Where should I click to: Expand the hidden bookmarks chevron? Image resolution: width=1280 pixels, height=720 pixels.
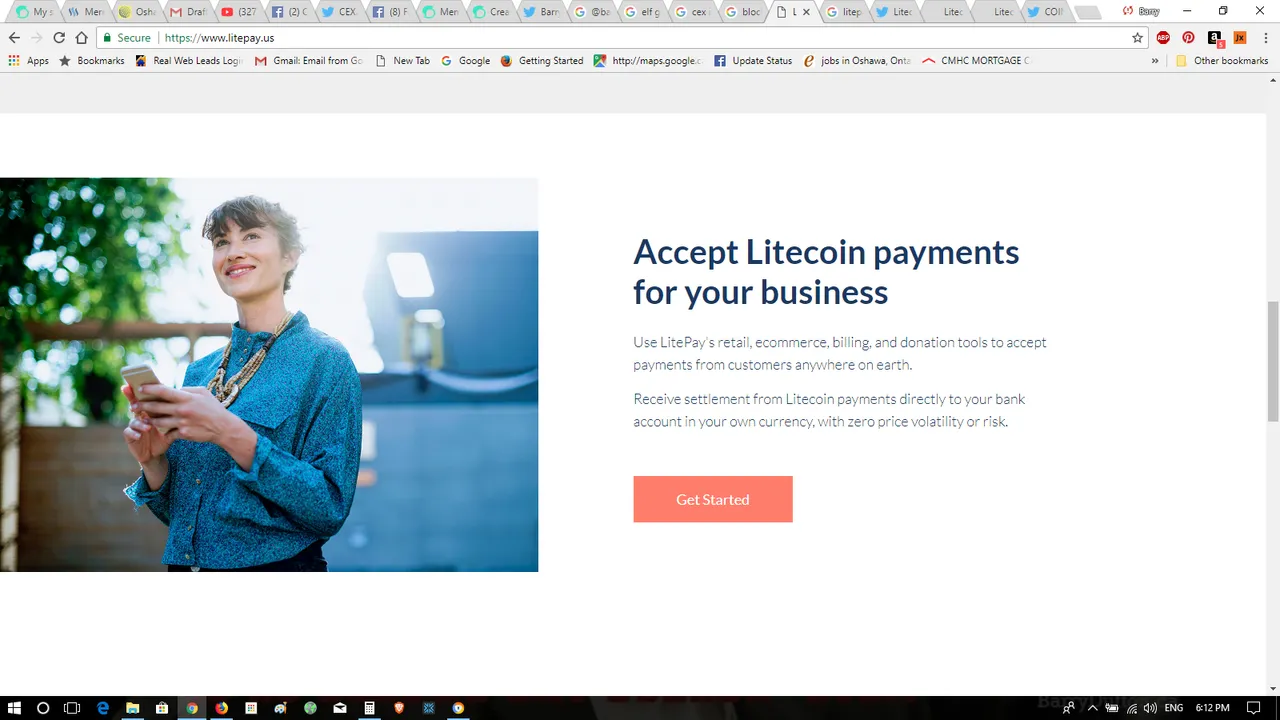tap(1155, 61)
